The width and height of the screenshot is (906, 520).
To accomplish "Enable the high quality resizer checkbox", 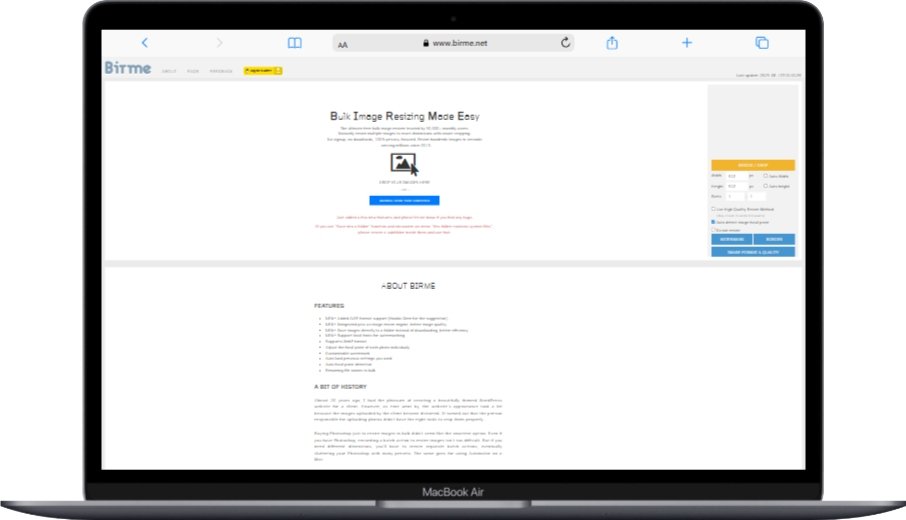I will pos(713,209).
